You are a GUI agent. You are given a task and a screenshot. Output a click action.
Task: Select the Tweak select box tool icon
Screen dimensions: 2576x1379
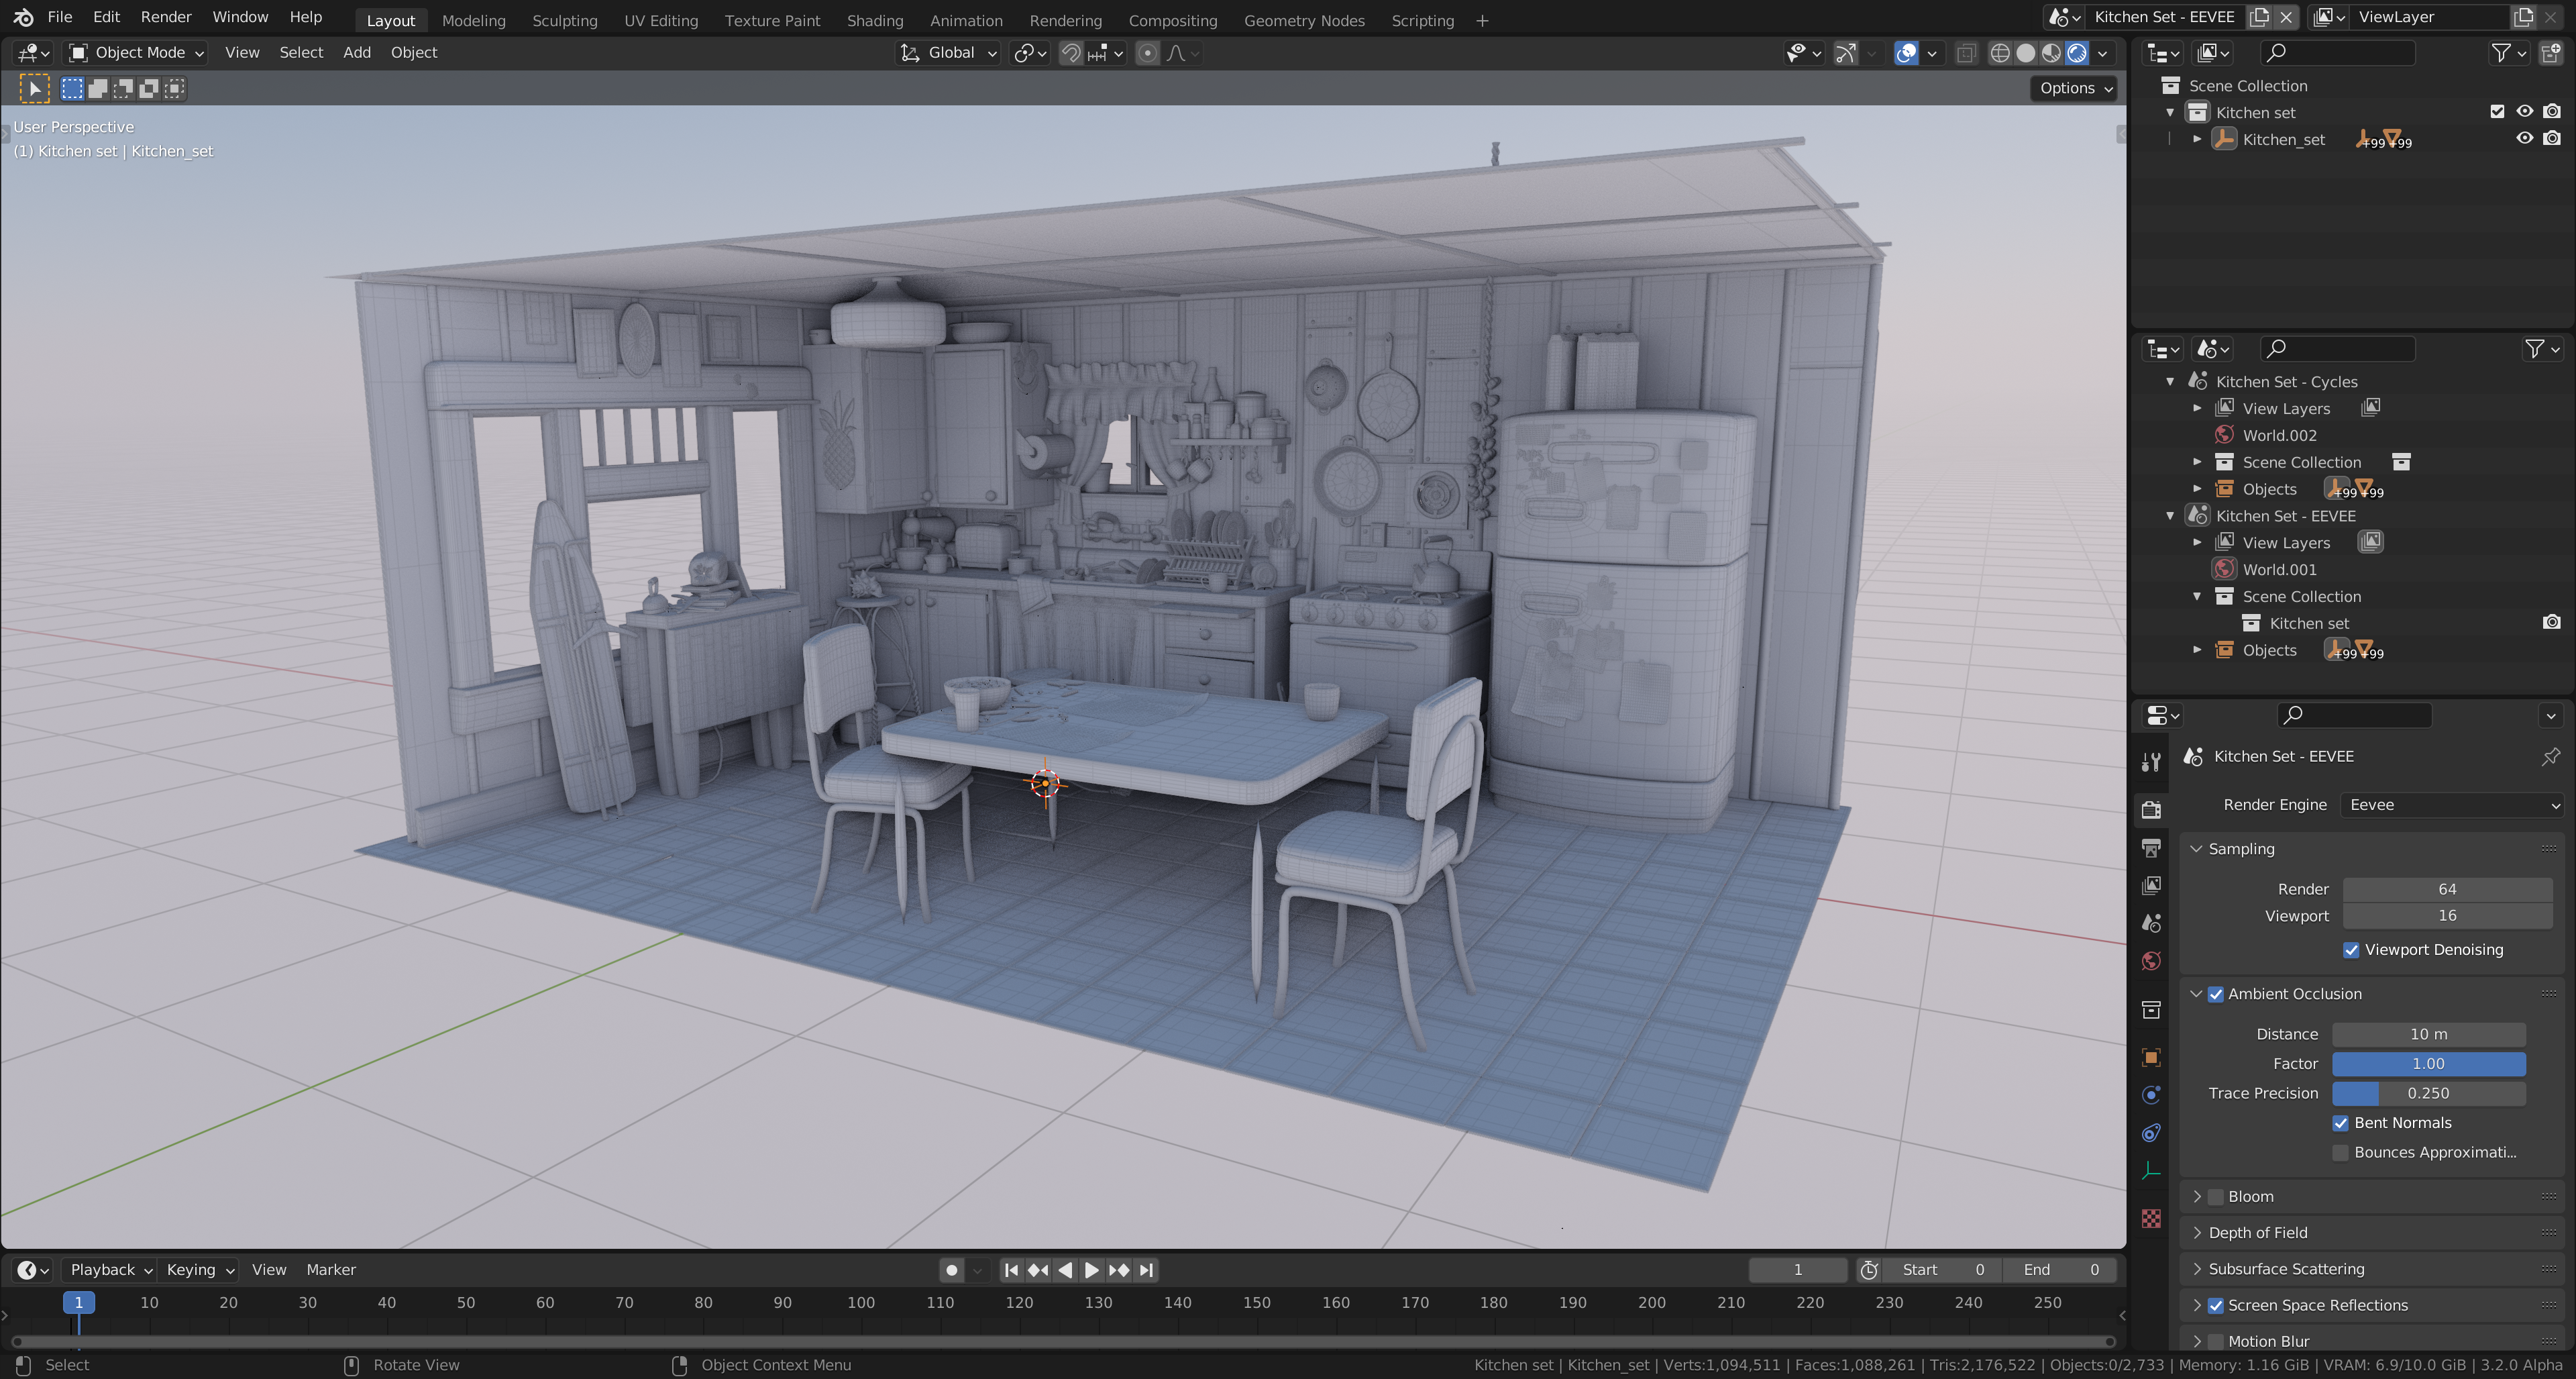34,88
